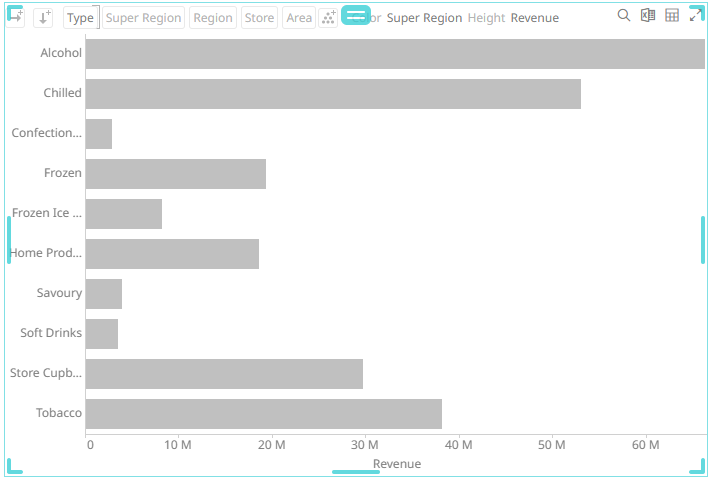Click the add breakdown hierarchy icon
713x484 pixels.
tap(15, 16)
